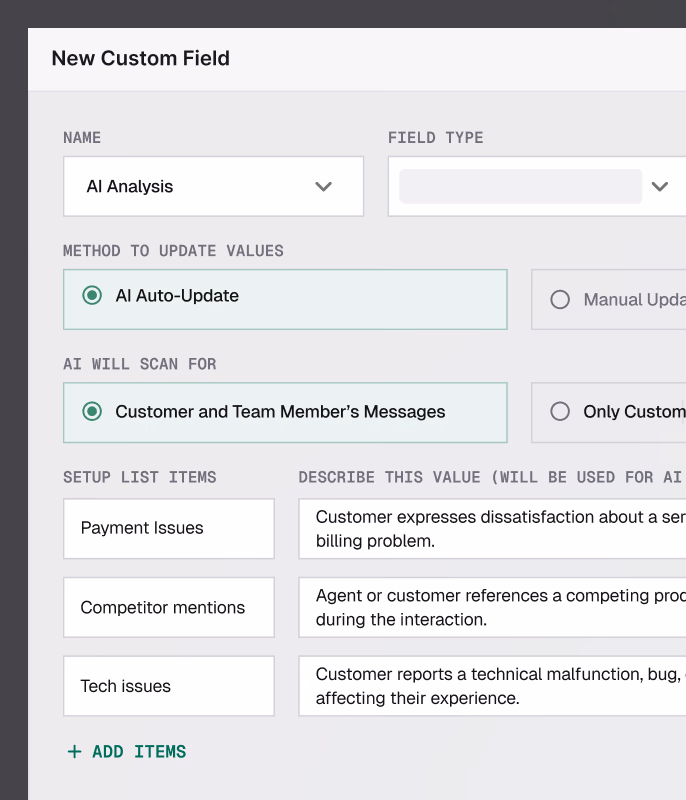The height and width of the screenshot is (800, 686).
Task: Click the Payment Issues description text box
Action: (x=490, y=528)
